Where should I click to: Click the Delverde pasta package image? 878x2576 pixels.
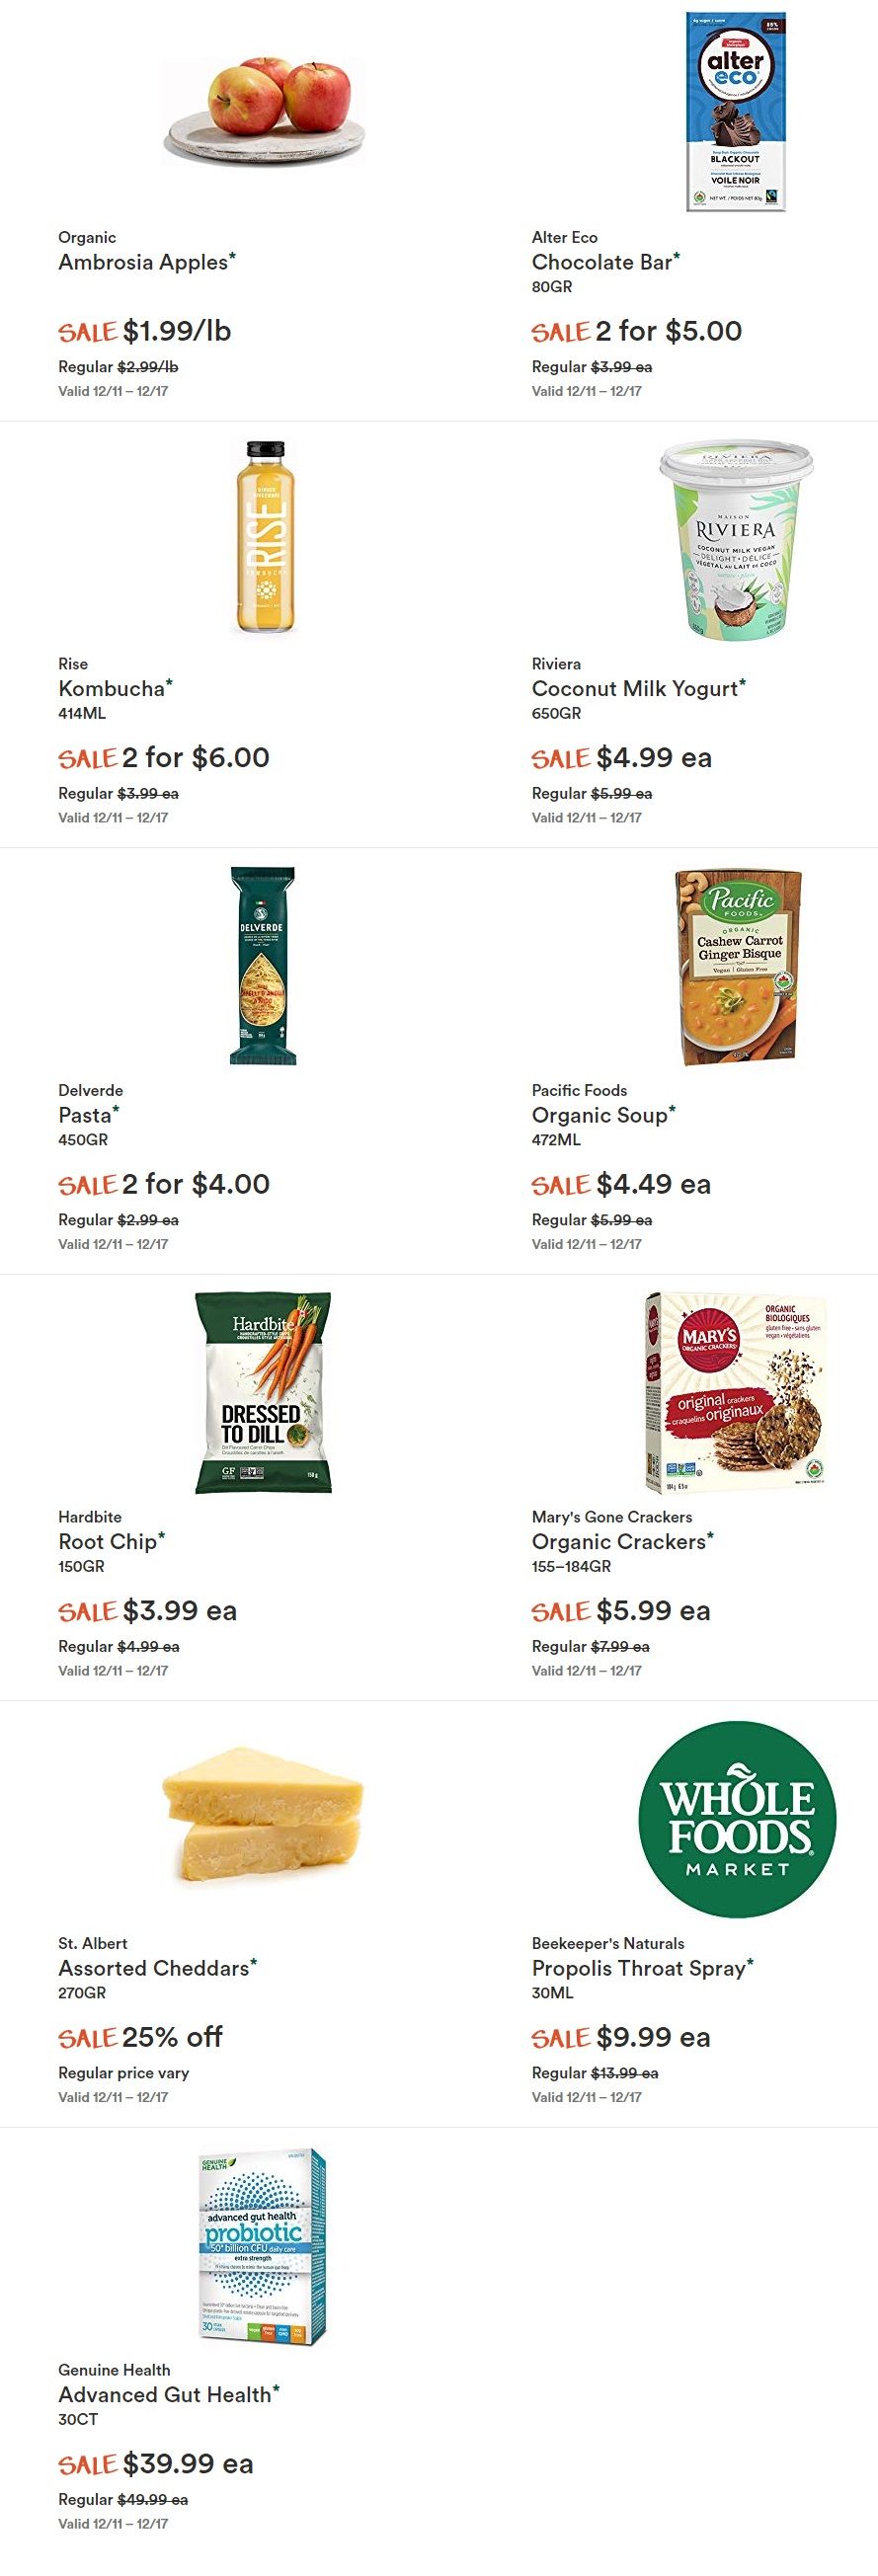[263, 965]
